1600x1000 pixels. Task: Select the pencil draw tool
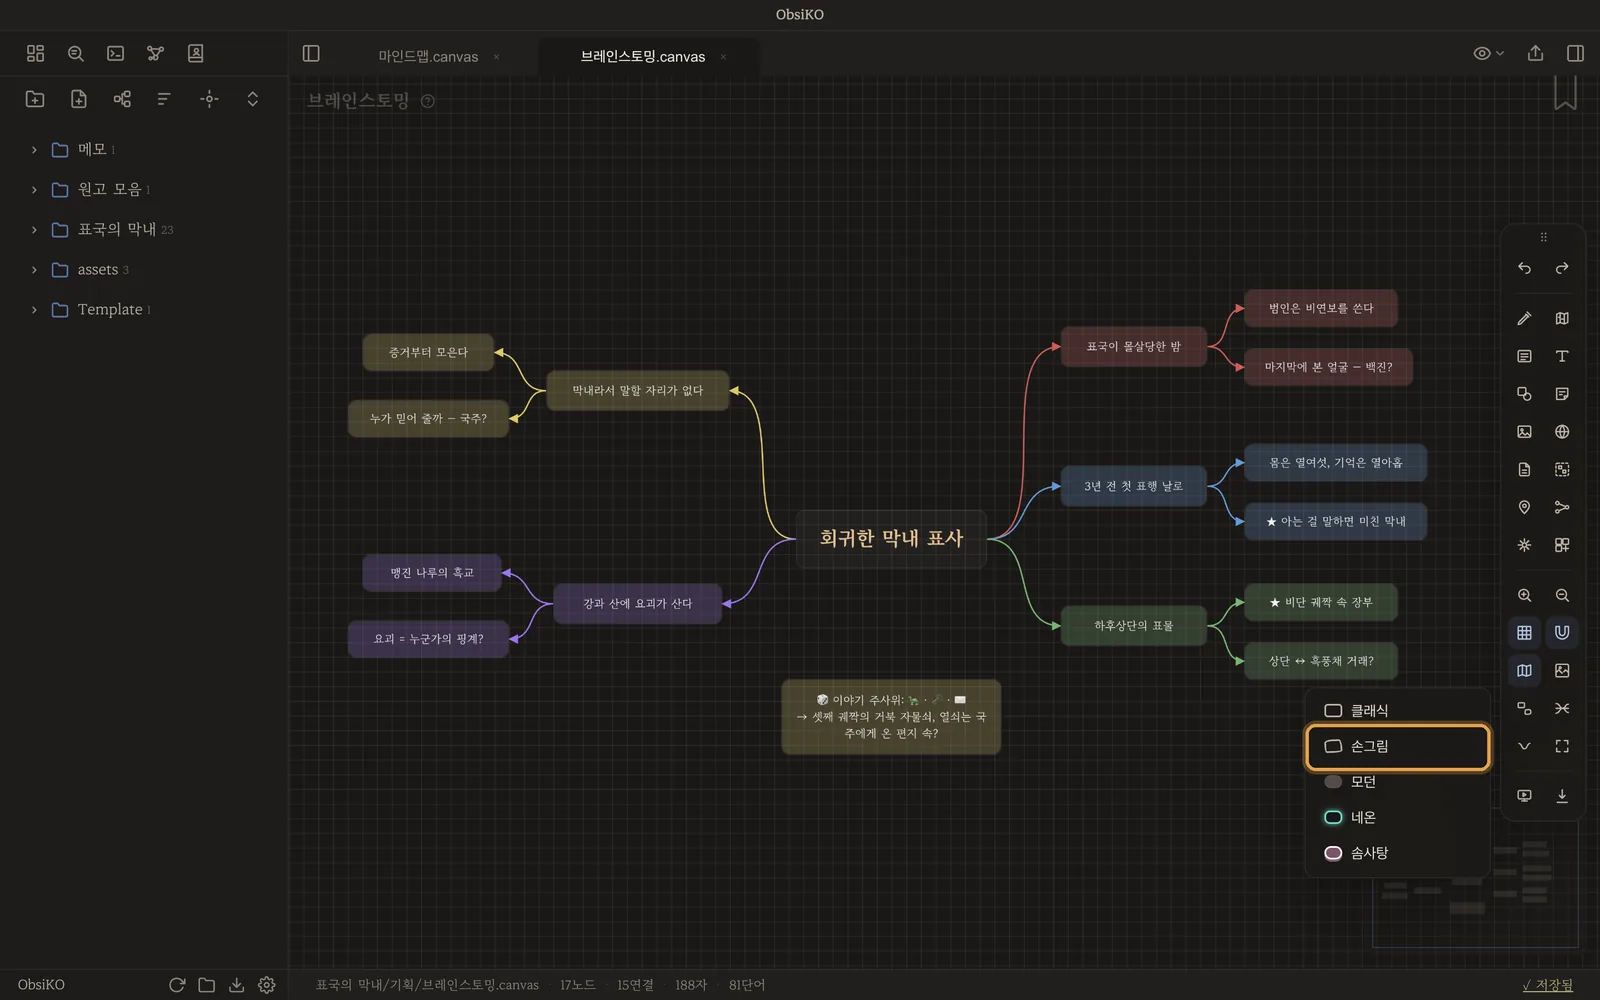point(1524,318)
